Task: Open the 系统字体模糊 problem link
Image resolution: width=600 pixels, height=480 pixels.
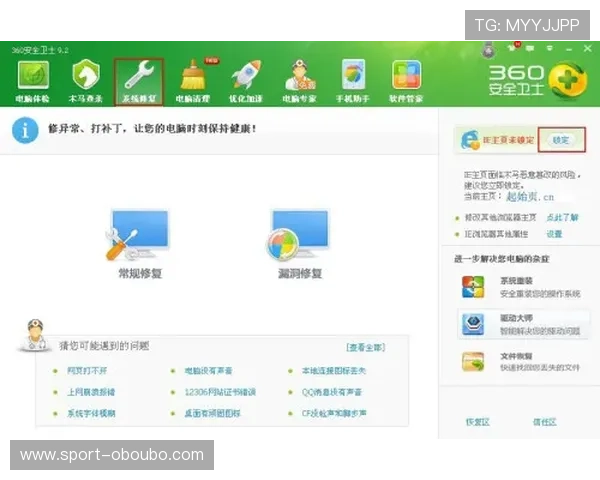Action: point(91,413)
